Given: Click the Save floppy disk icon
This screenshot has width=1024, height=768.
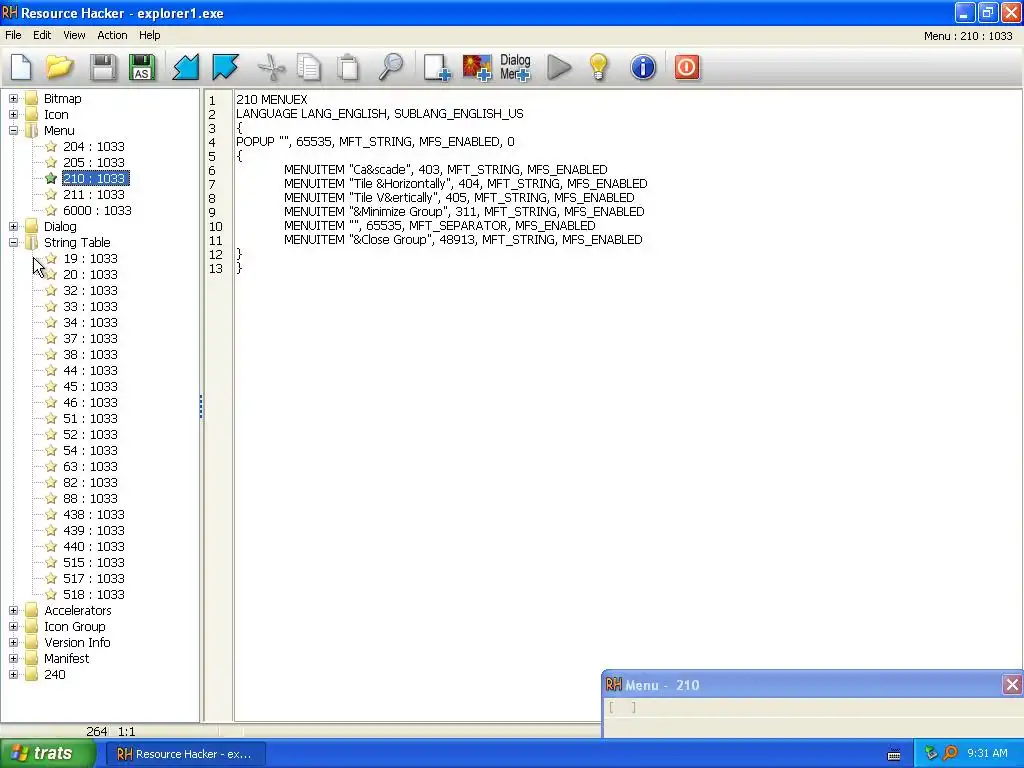Looking at the screenshot, I should pos(103,67).
